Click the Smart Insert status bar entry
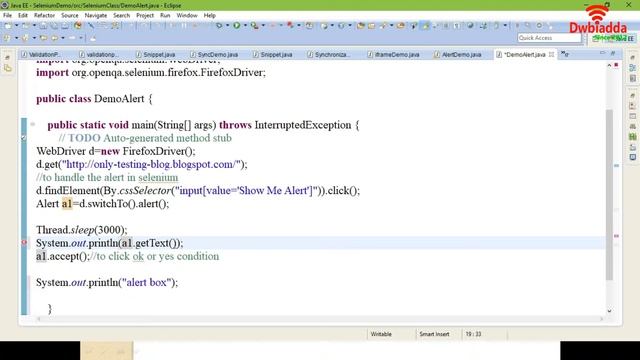Image resolution: width=640 pixels, height=360 pixels. point(434,334)
